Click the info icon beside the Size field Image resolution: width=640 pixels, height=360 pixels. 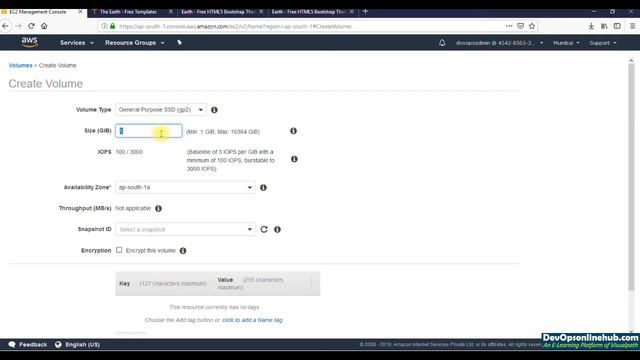(x=293, y=131)
